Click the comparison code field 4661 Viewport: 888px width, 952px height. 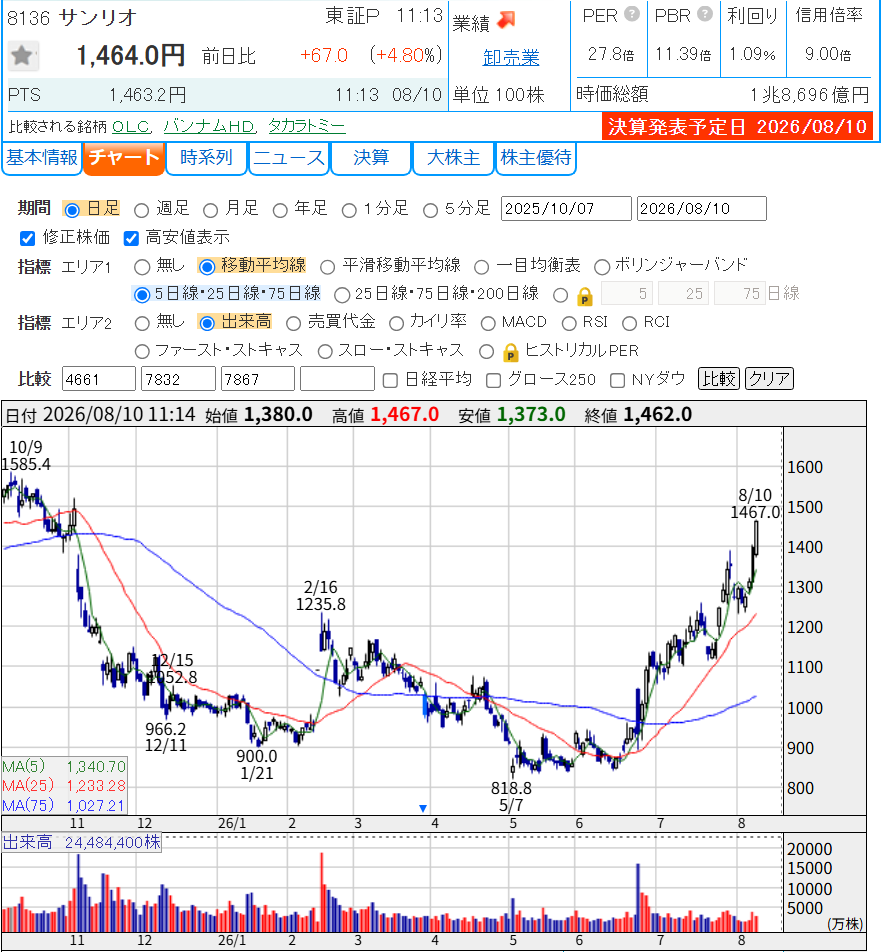click(98, 379)
